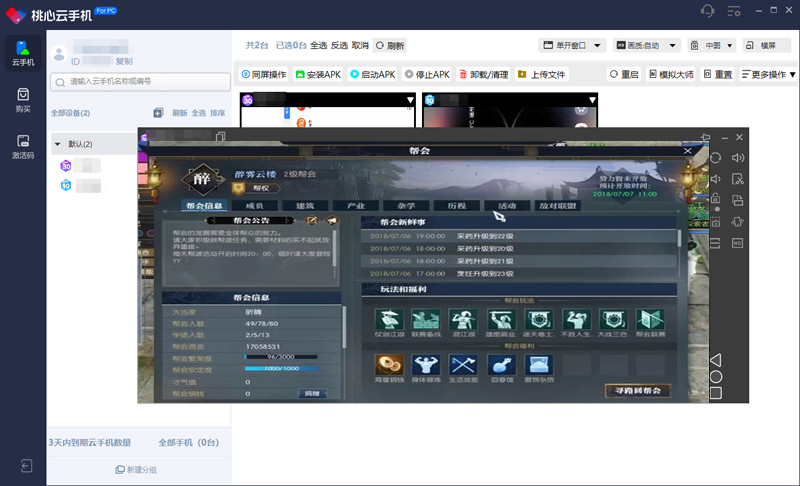Open customer service headset icon
This screenshot has height=486, width=800.
(x=708, y=11)
